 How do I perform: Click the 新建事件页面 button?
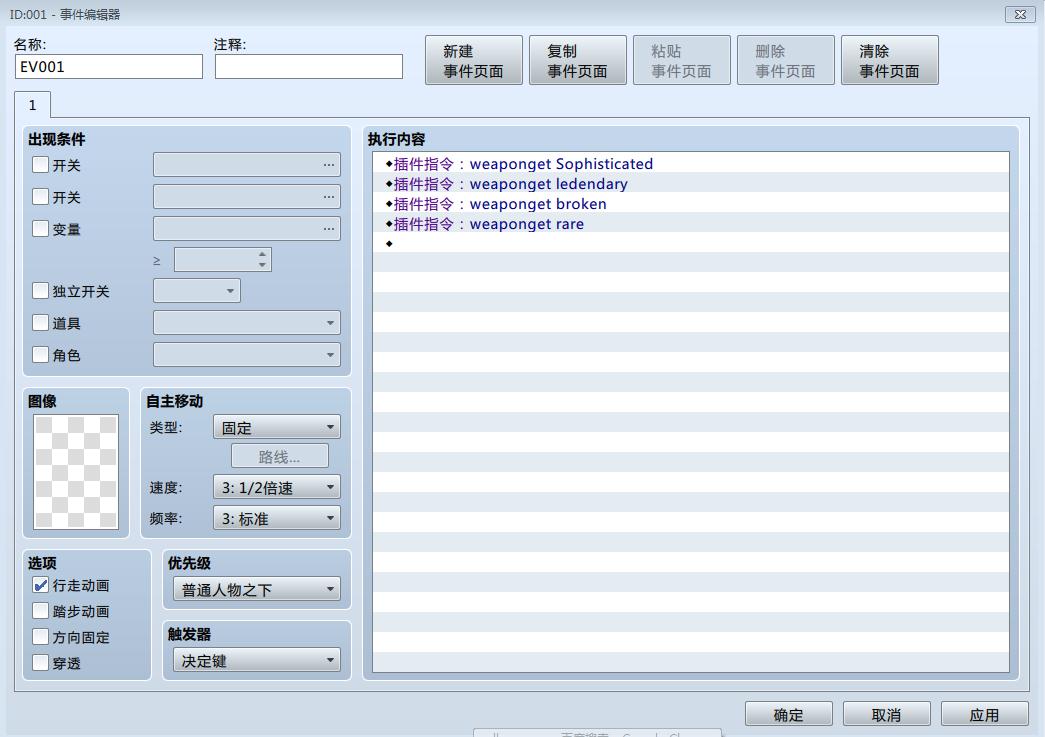[474, 61]
